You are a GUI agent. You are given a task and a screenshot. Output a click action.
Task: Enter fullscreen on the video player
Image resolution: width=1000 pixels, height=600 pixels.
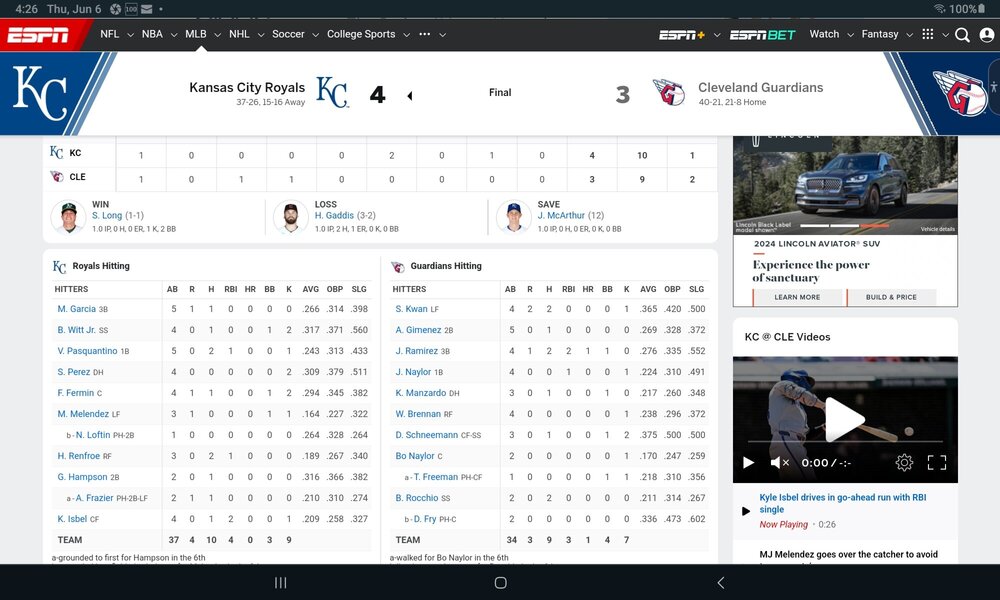[936, 462]
